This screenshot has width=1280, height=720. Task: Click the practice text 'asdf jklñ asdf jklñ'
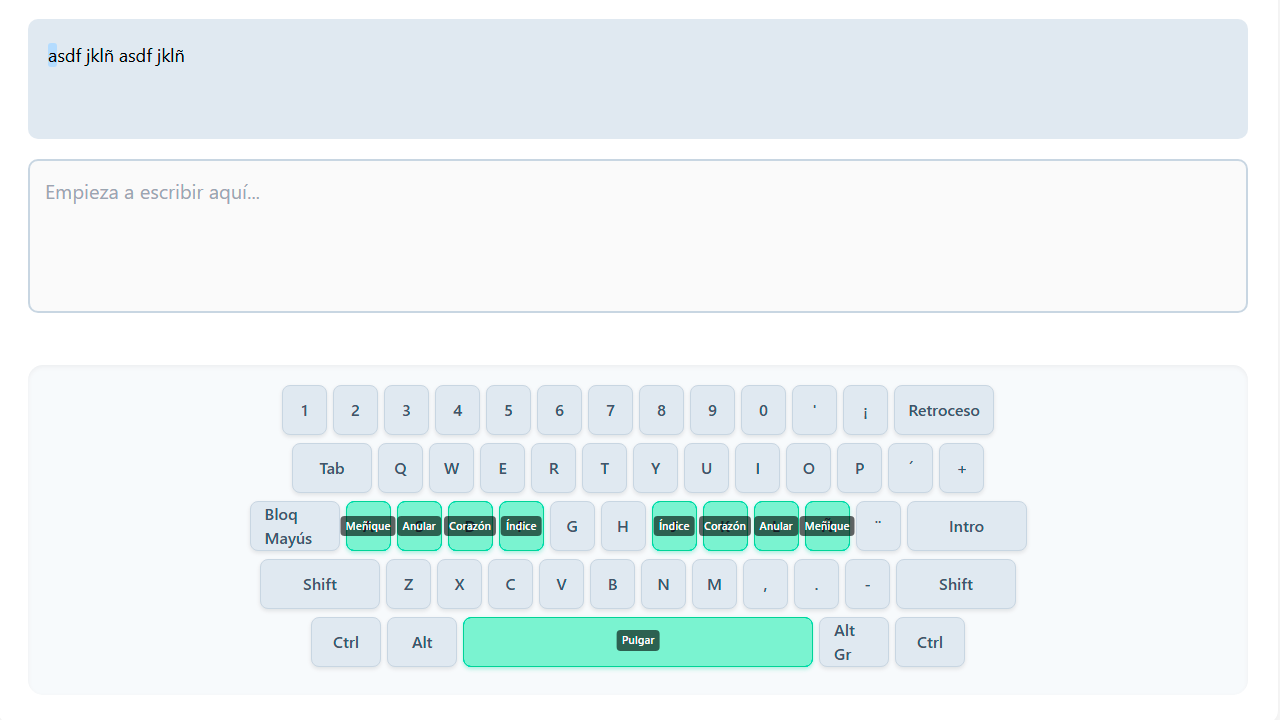(x=116, y=56)
